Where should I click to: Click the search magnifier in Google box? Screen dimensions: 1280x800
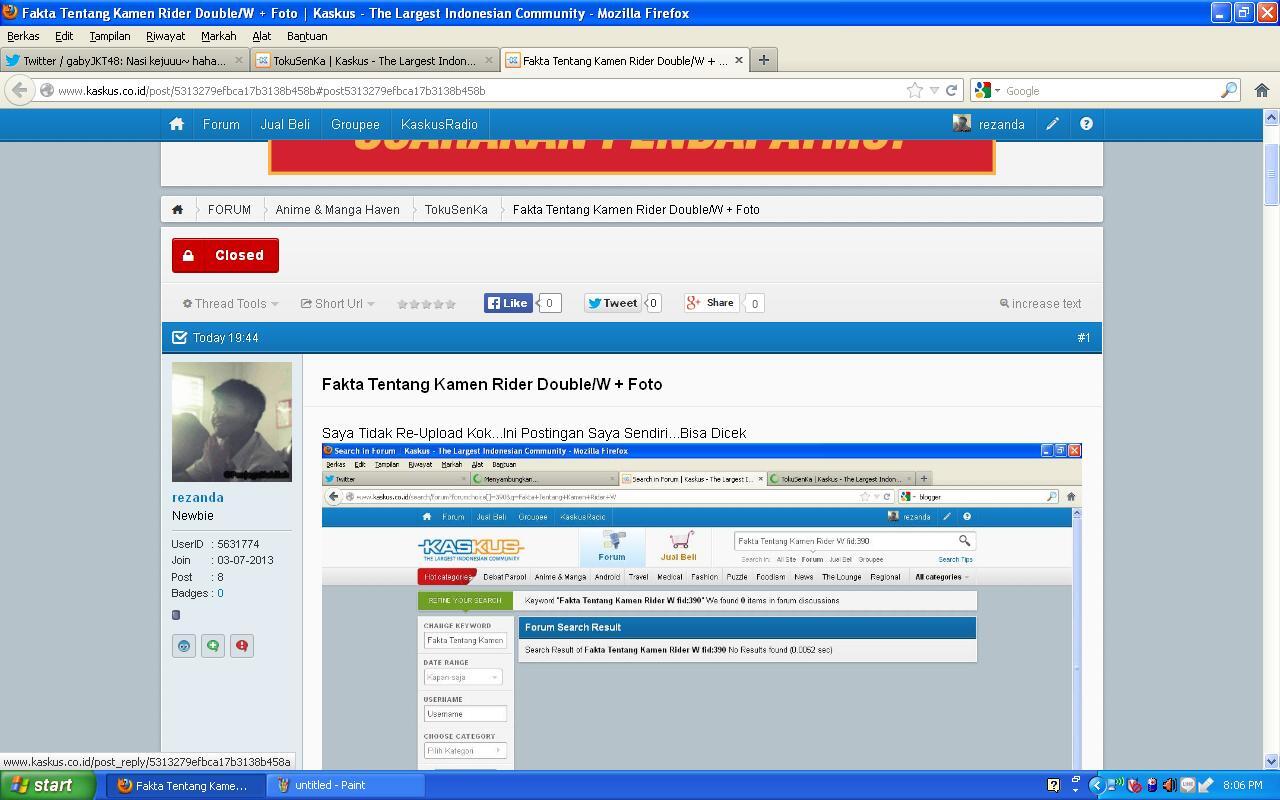(x=1228, y=90)
